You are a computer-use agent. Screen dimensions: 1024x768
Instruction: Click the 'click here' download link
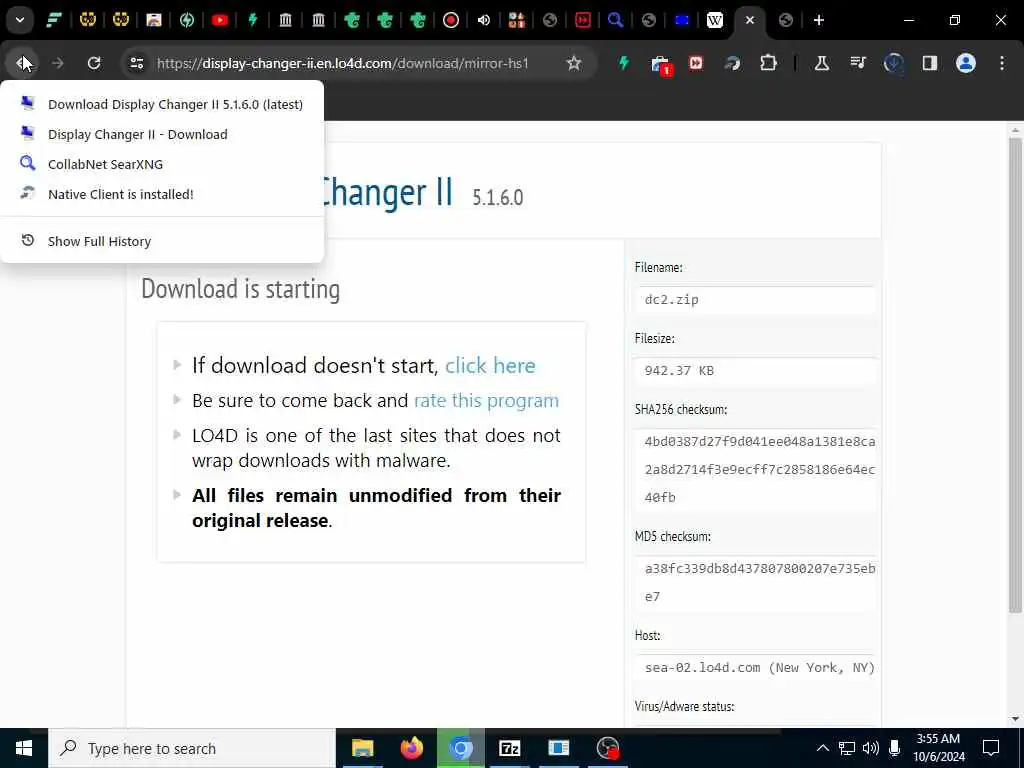pyautogui.click(x=490, y=365)
